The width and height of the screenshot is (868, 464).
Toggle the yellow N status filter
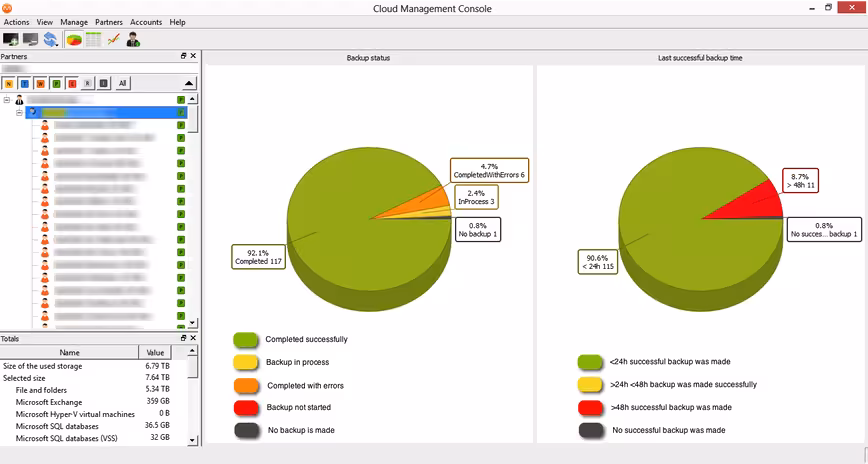(x=9, y=84)
